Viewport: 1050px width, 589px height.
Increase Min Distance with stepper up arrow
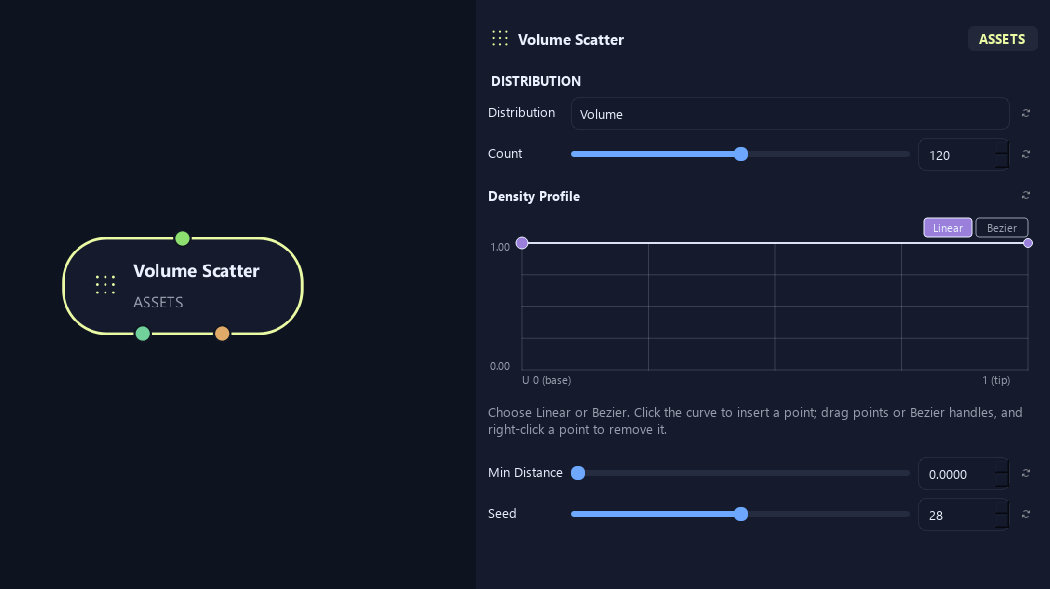(1002, 467)
